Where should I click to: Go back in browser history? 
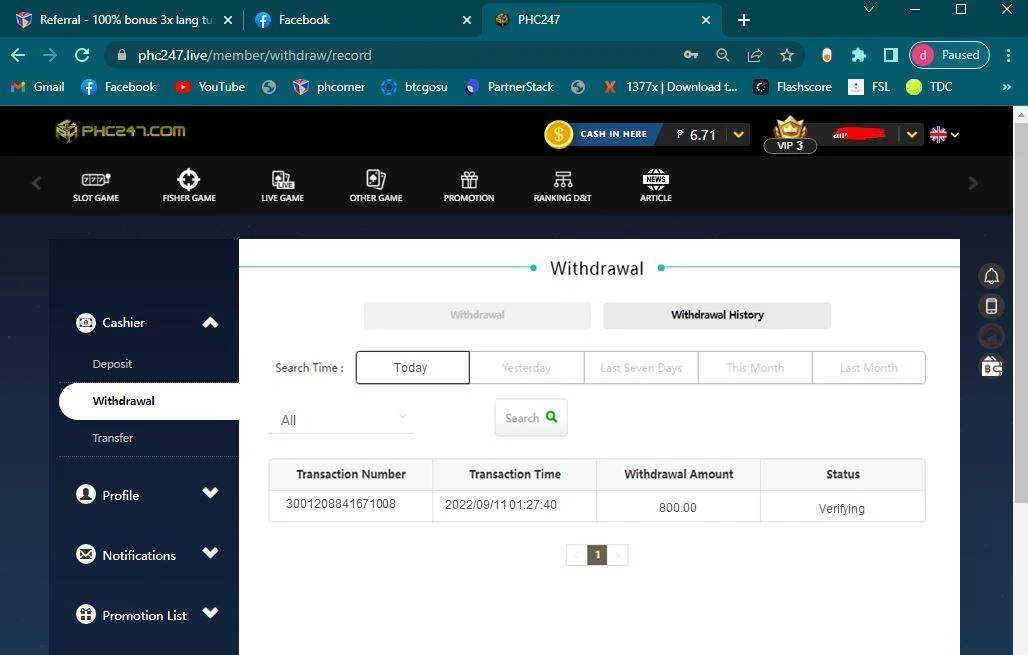18,55
